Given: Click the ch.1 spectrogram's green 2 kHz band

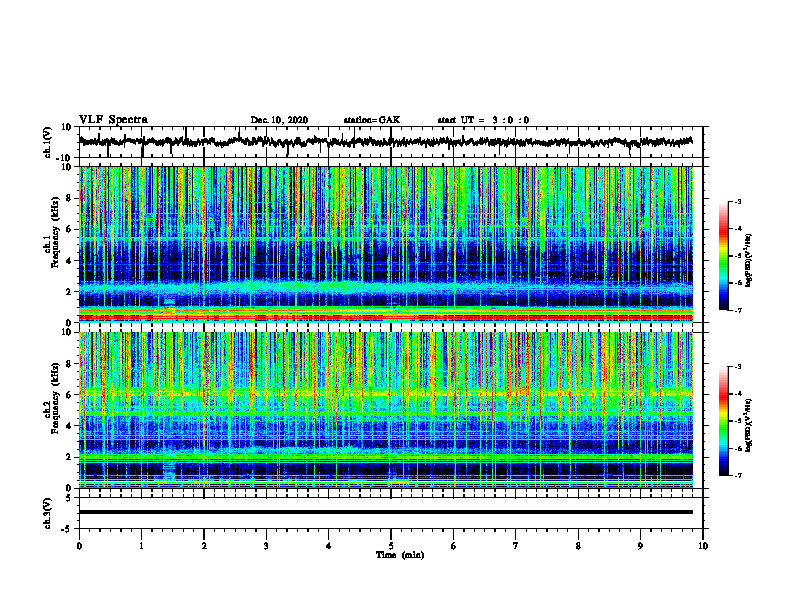Looking at the screenshot, I should point(385,288).
